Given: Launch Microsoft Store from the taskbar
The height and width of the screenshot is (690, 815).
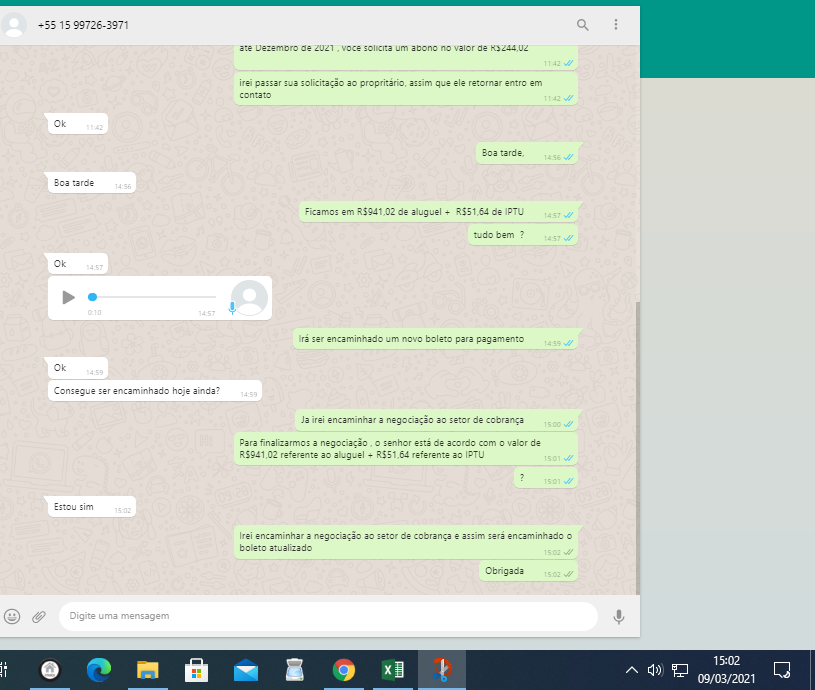Looking at the screenshot, I should 197,670.
